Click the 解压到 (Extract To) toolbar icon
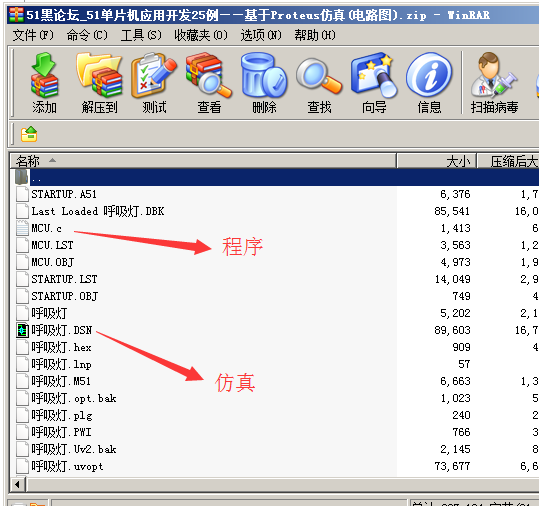539x506 pixels. tap(99, 75)
